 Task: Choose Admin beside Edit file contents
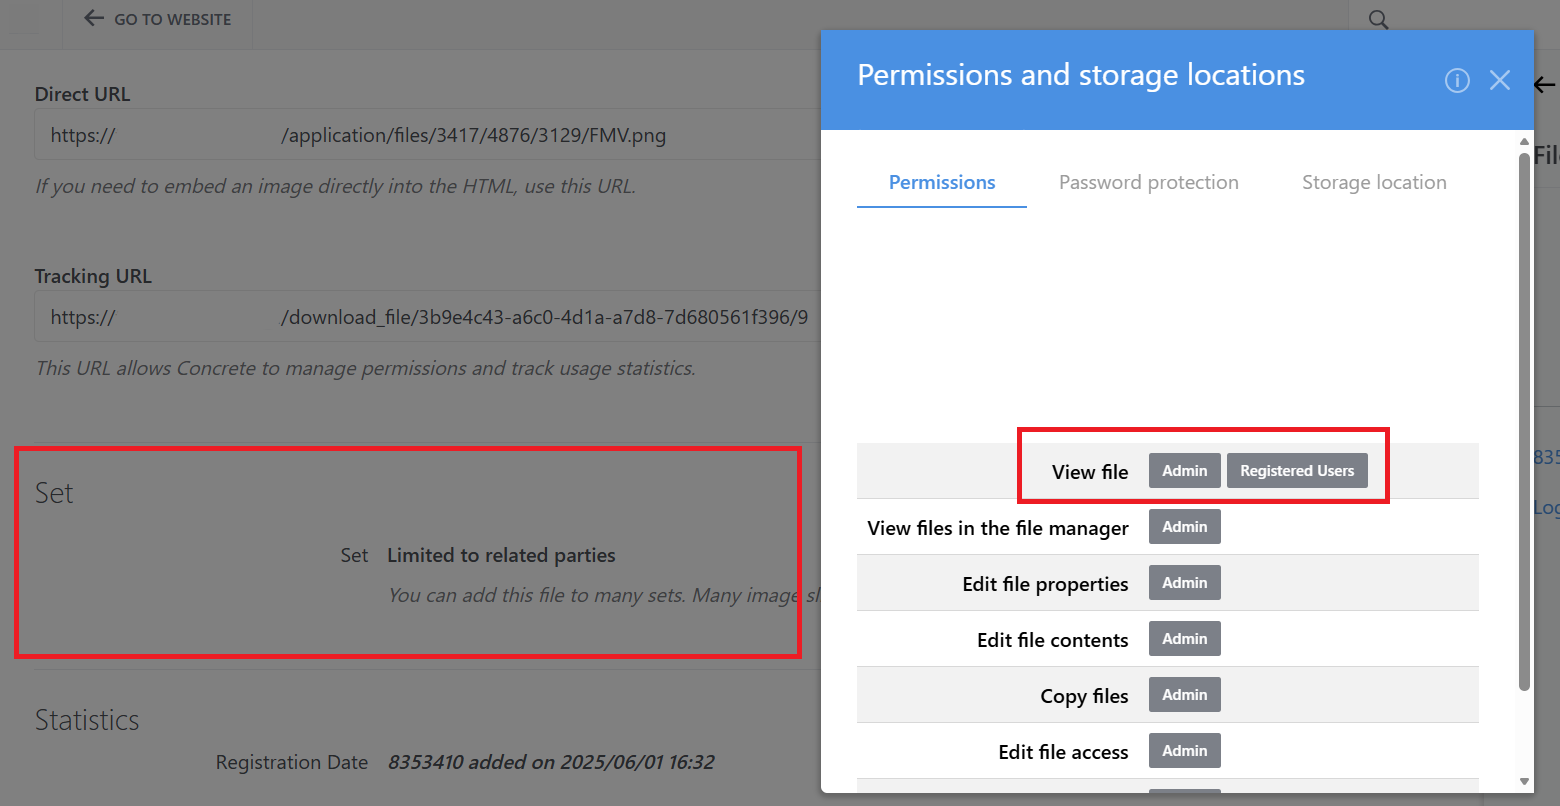pyautogui.click(x=1184, y=639)
